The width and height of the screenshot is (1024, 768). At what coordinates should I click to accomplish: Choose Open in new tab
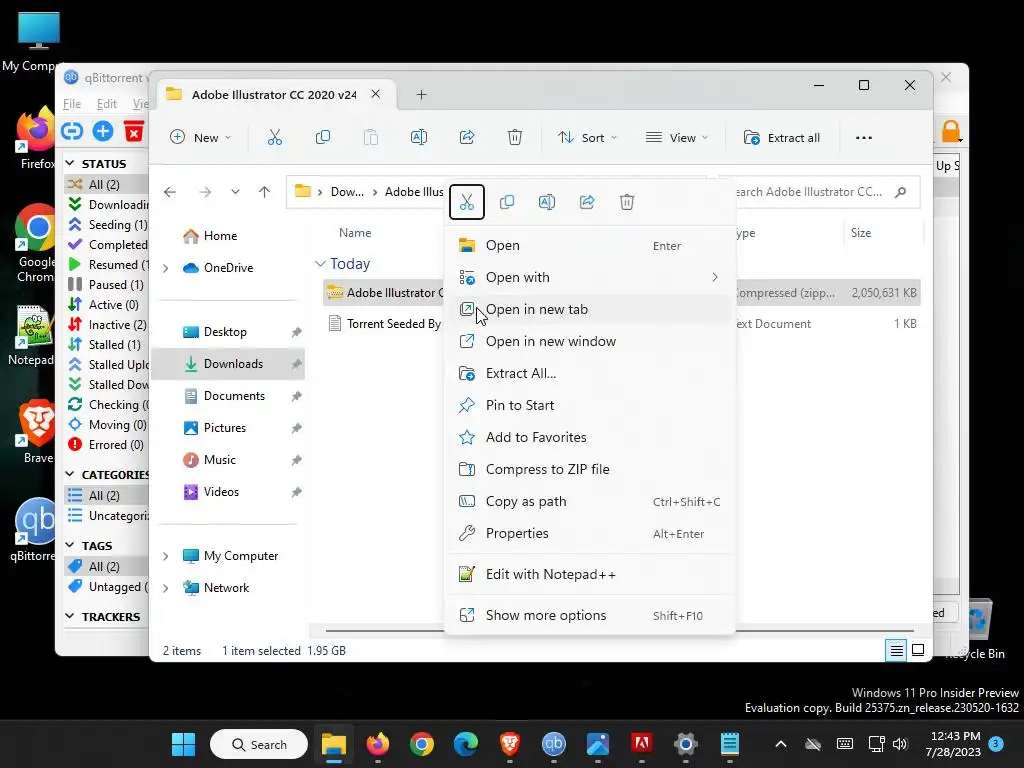pos(590,310)
